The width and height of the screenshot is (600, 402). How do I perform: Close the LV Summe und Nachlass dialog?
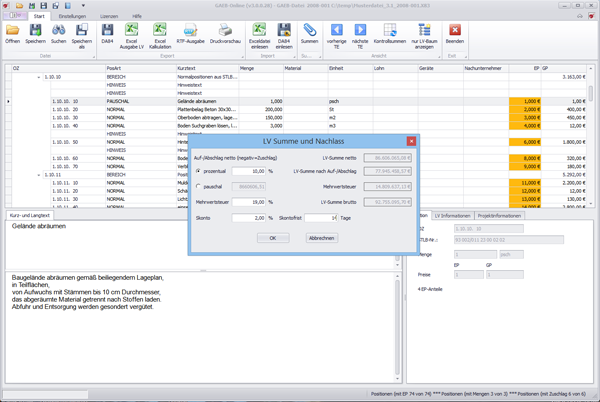[411, 141]
